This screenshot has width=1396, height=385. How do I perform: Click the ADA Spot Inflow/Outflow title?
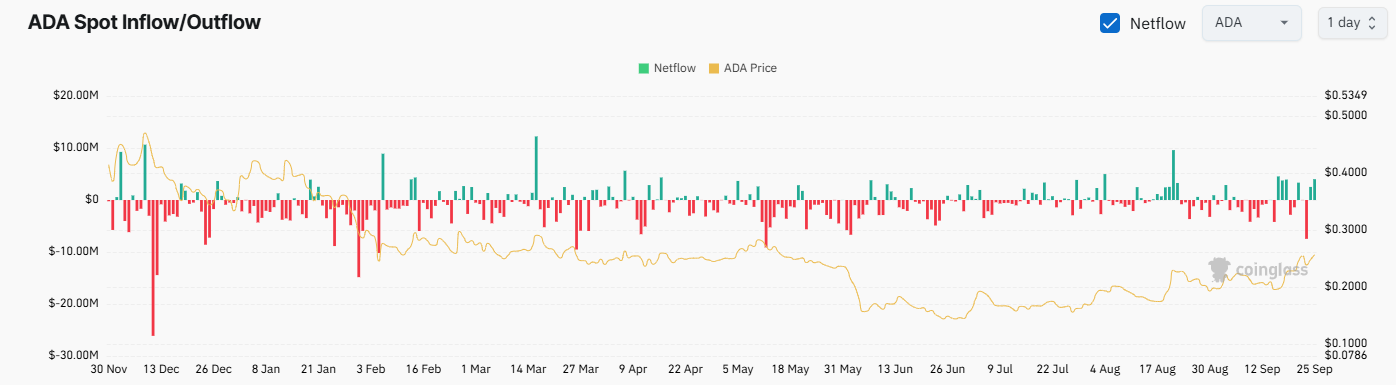tap(144, 22)
